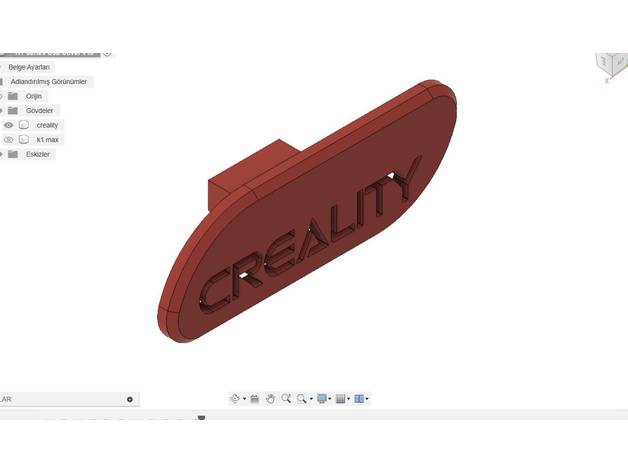Click the Grid and Snaps icon
The height and width of the screenshot is (472, 628).
(340, 398)
